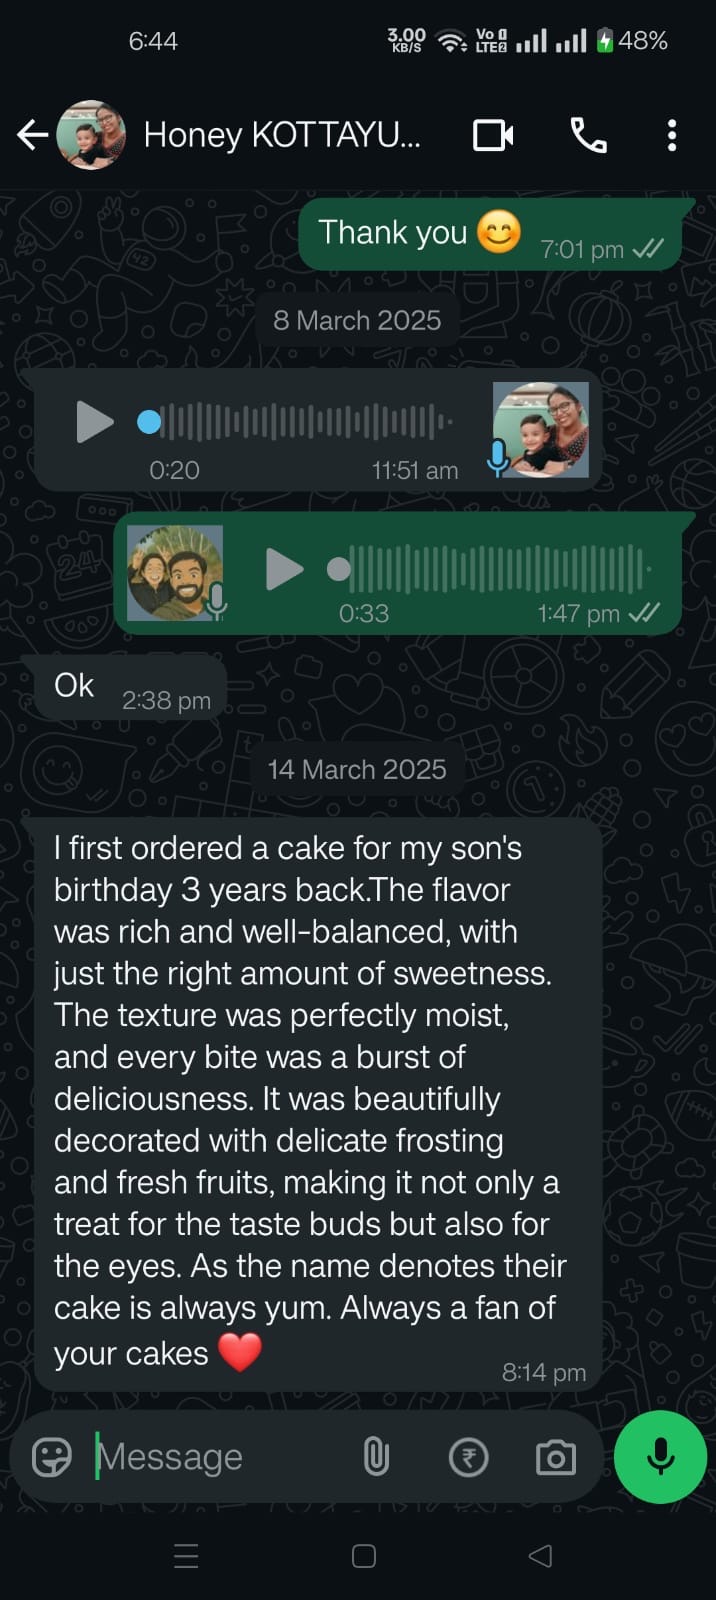
Task: Seek the 0:20 voice message waveform
Action: click(300, 422)
